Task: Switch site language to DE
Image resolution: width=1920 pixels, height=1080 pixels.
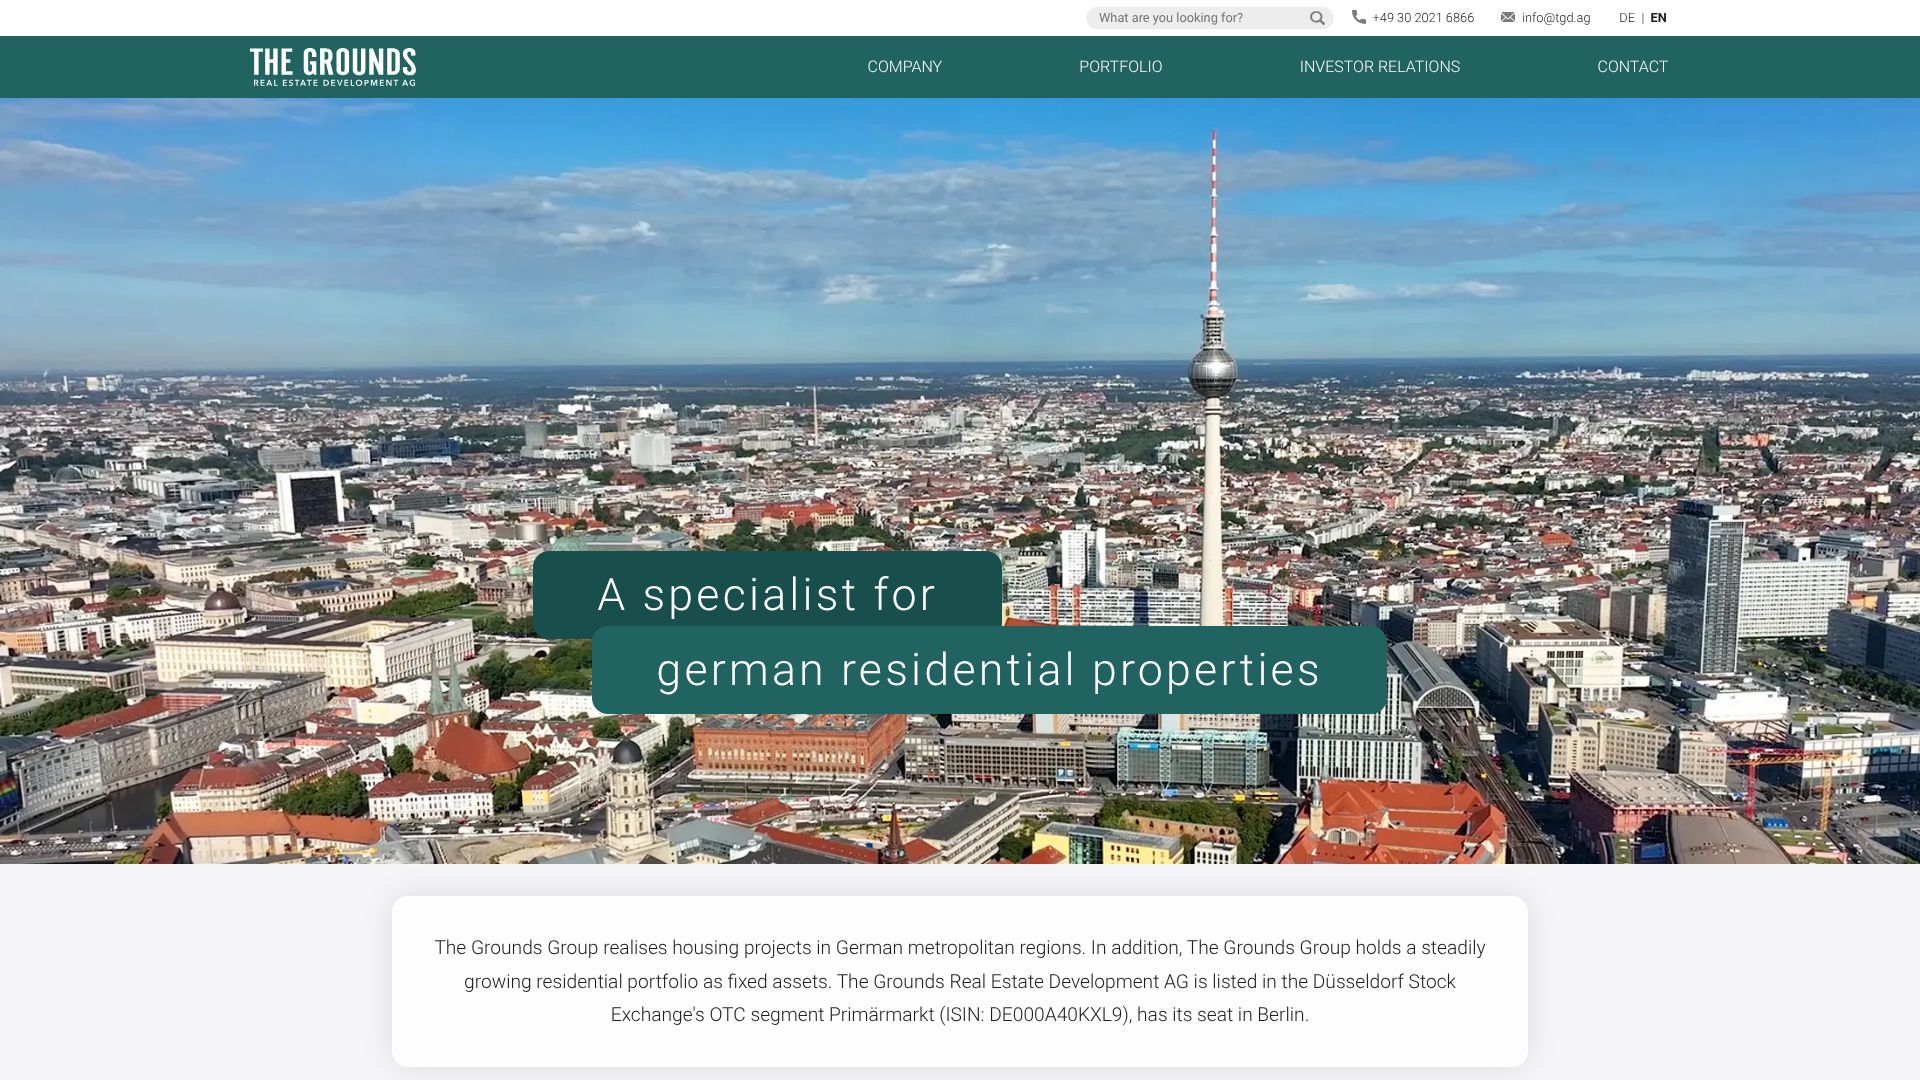Action: 1626,18
